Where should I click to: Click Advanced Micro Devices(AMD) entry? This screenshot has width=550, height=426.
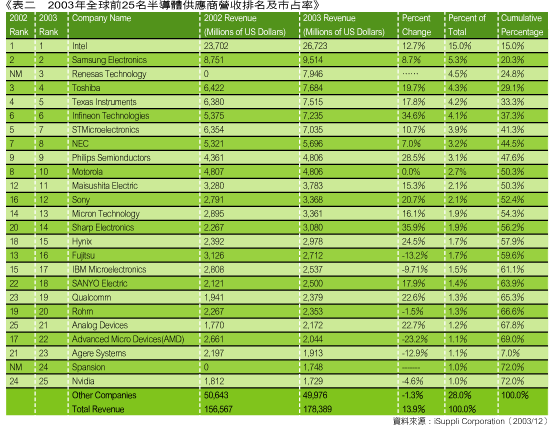pos(128,339)
